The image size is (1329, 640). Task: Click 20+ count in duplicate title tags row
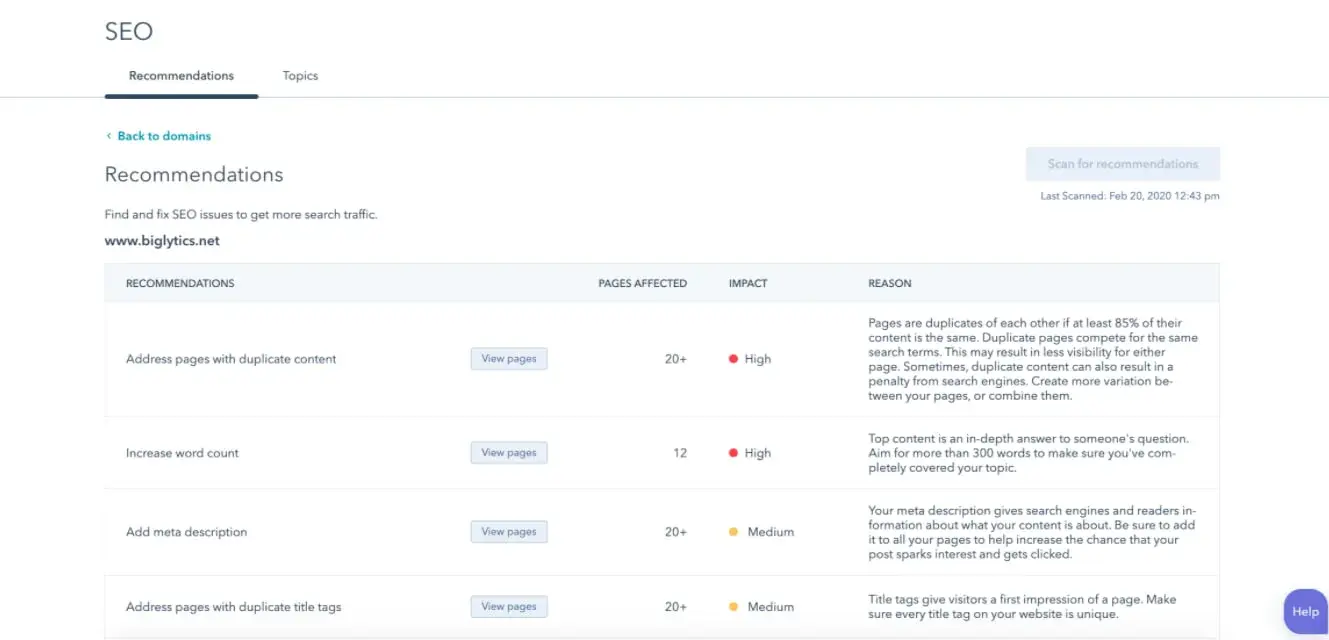(x=676, y=607)
